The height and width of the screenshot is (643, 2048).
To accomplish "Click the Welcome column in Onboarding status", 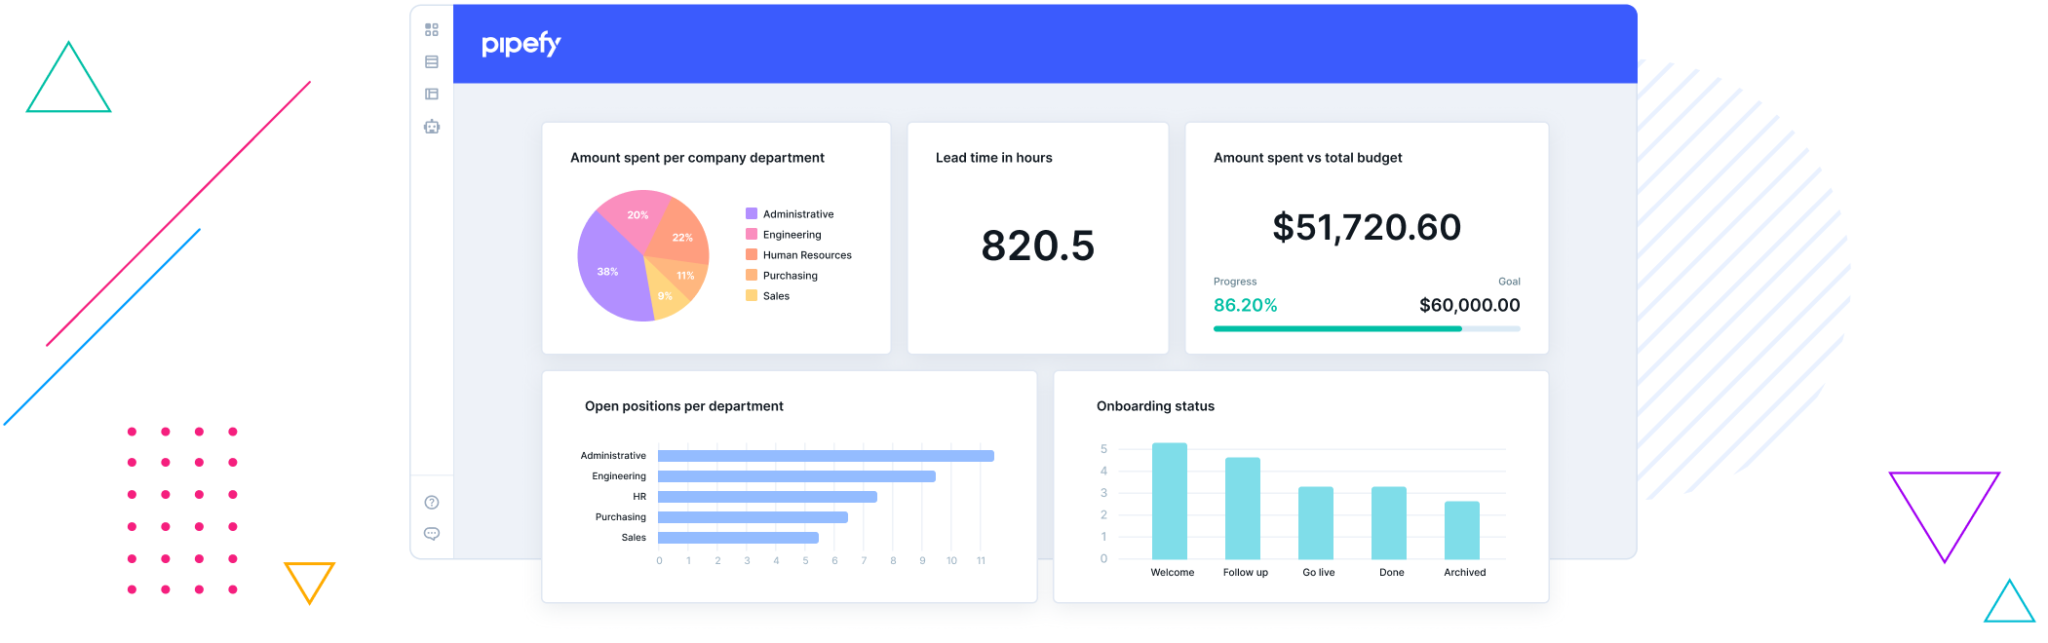I will tap(1170, 501).
